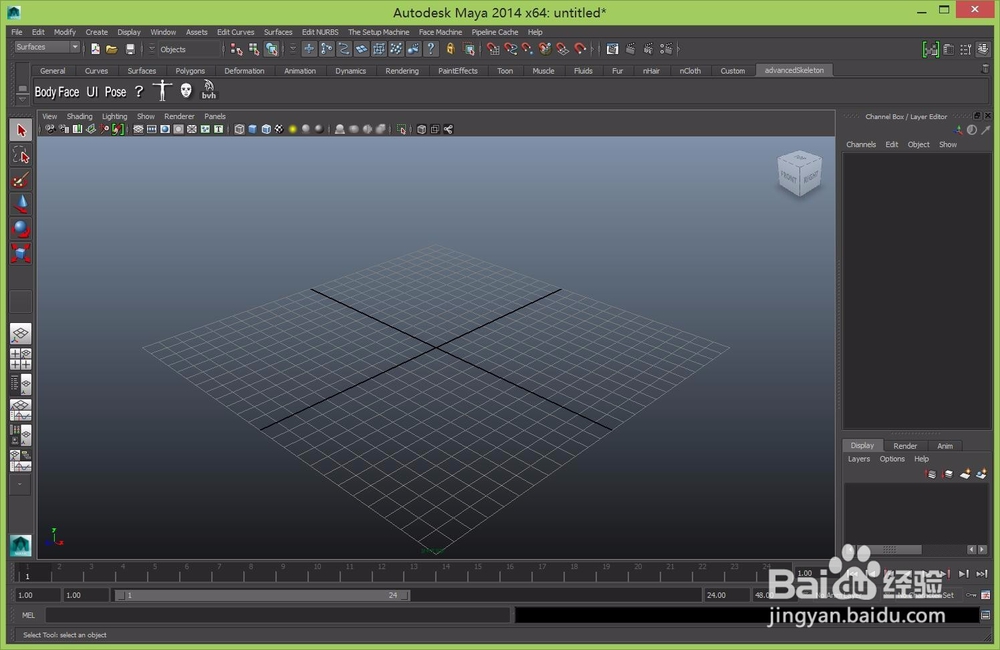This screenshot has height=650, width=1000.
Task: Select the Scale tool in toolbox
Action: (x=20, y=253)
